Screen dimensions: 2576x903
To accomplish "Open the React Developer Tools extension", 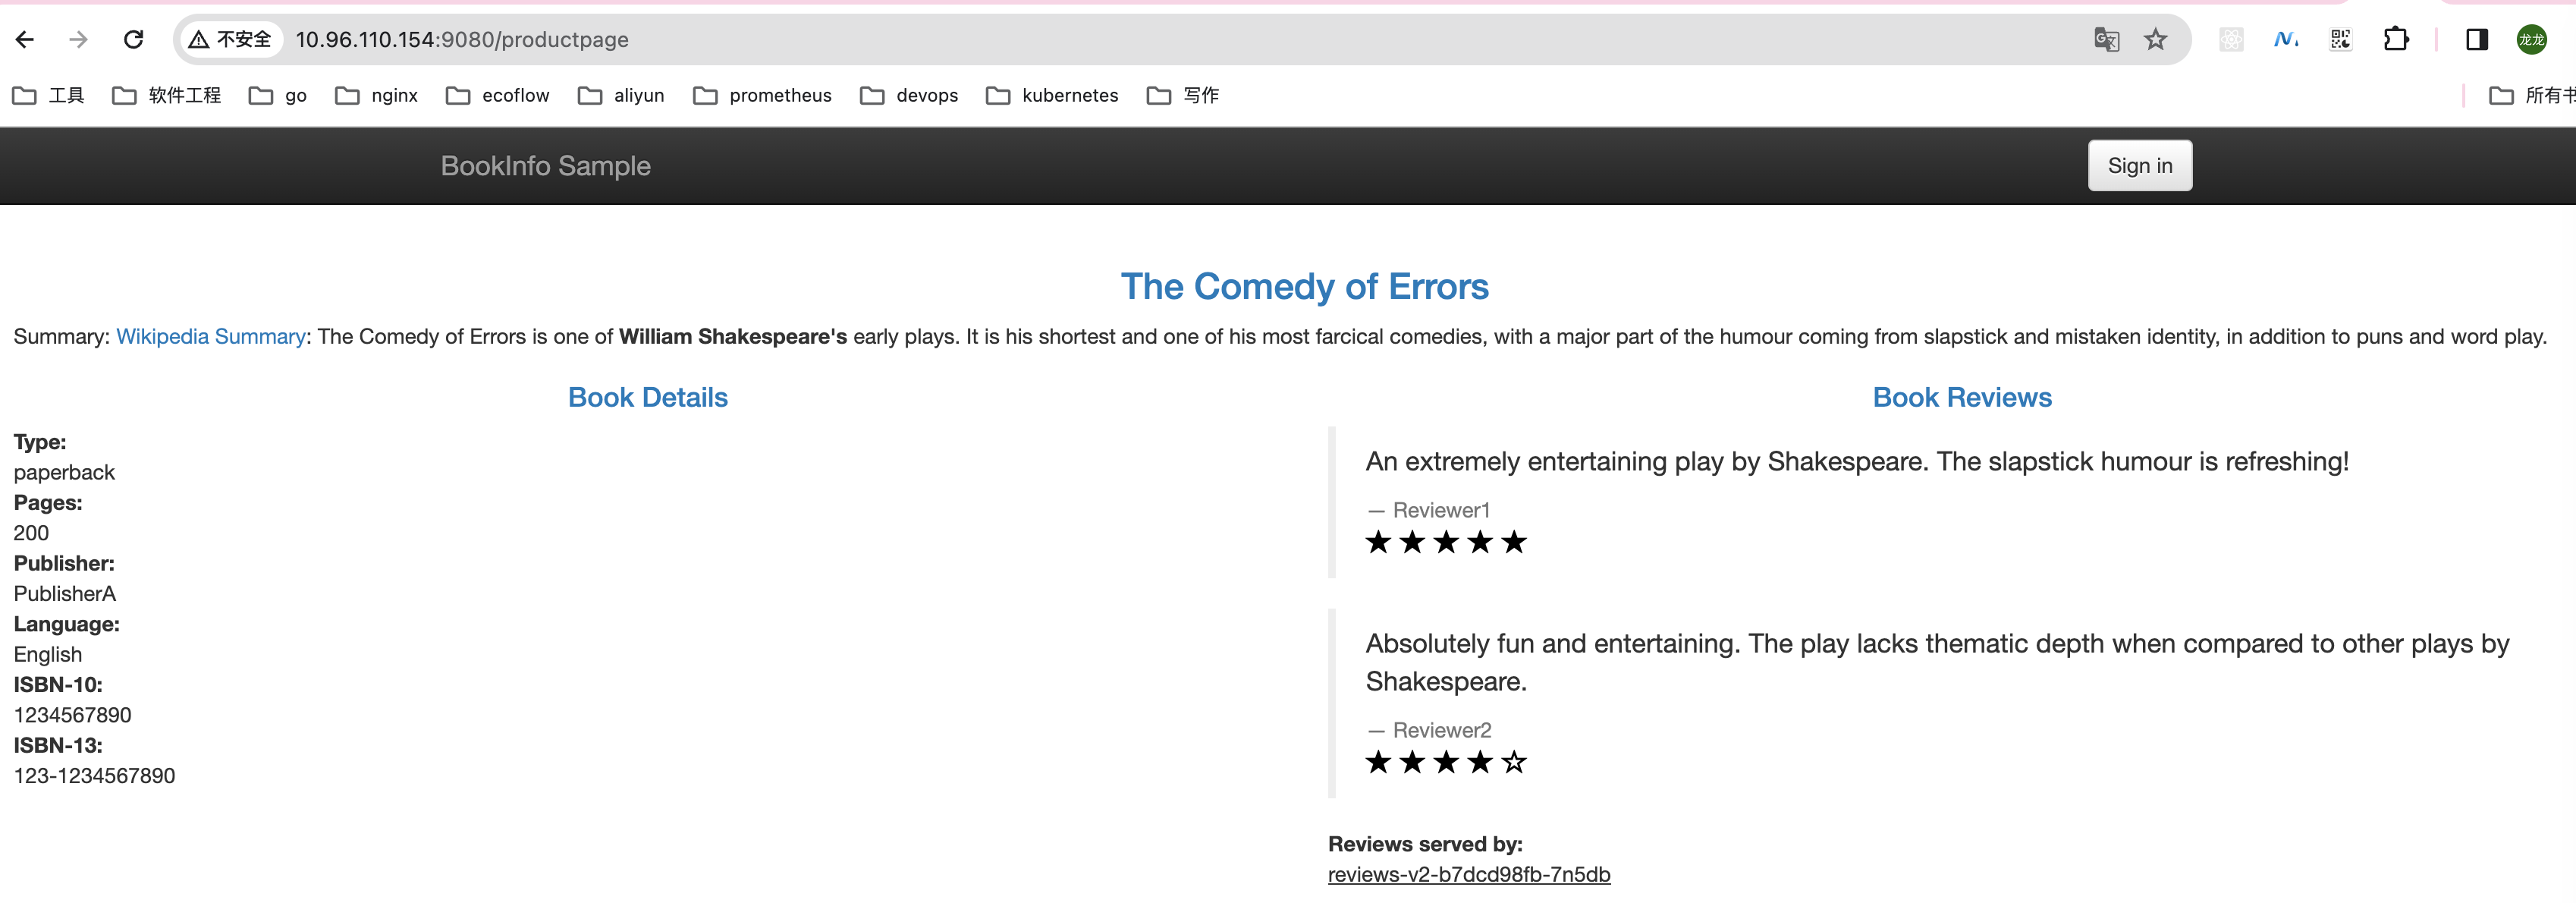I will coord(2231,39).
